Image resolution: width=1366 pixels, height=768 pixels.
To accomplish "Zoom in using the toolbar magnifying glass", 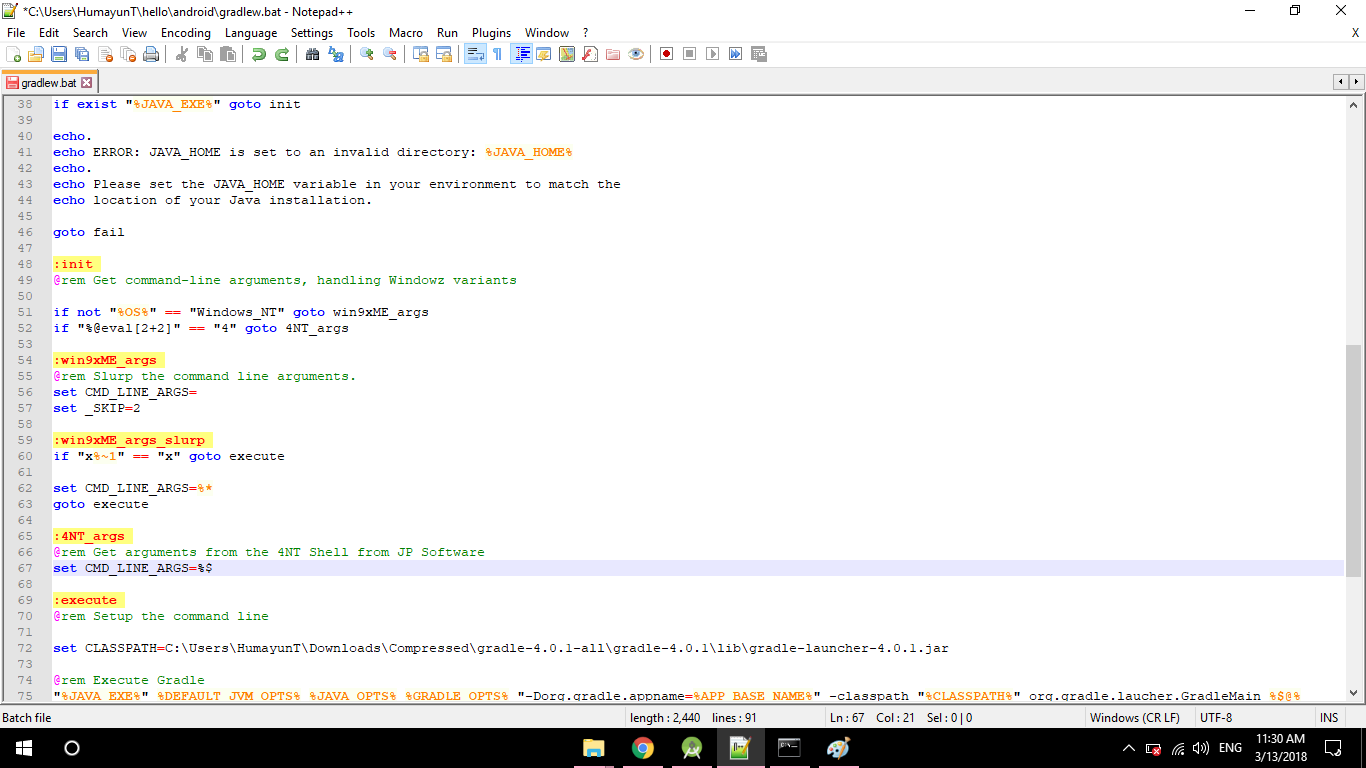I will (366, 54).
